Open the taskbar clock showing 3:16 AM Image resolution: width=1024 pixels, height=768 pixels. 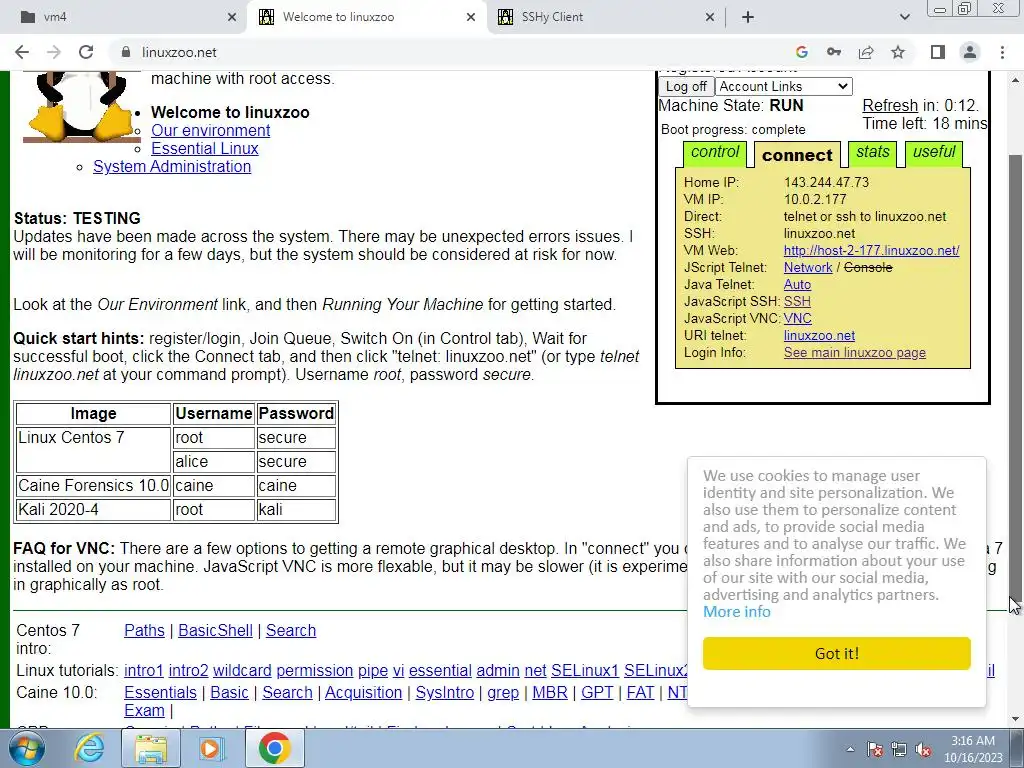(972, 749)
